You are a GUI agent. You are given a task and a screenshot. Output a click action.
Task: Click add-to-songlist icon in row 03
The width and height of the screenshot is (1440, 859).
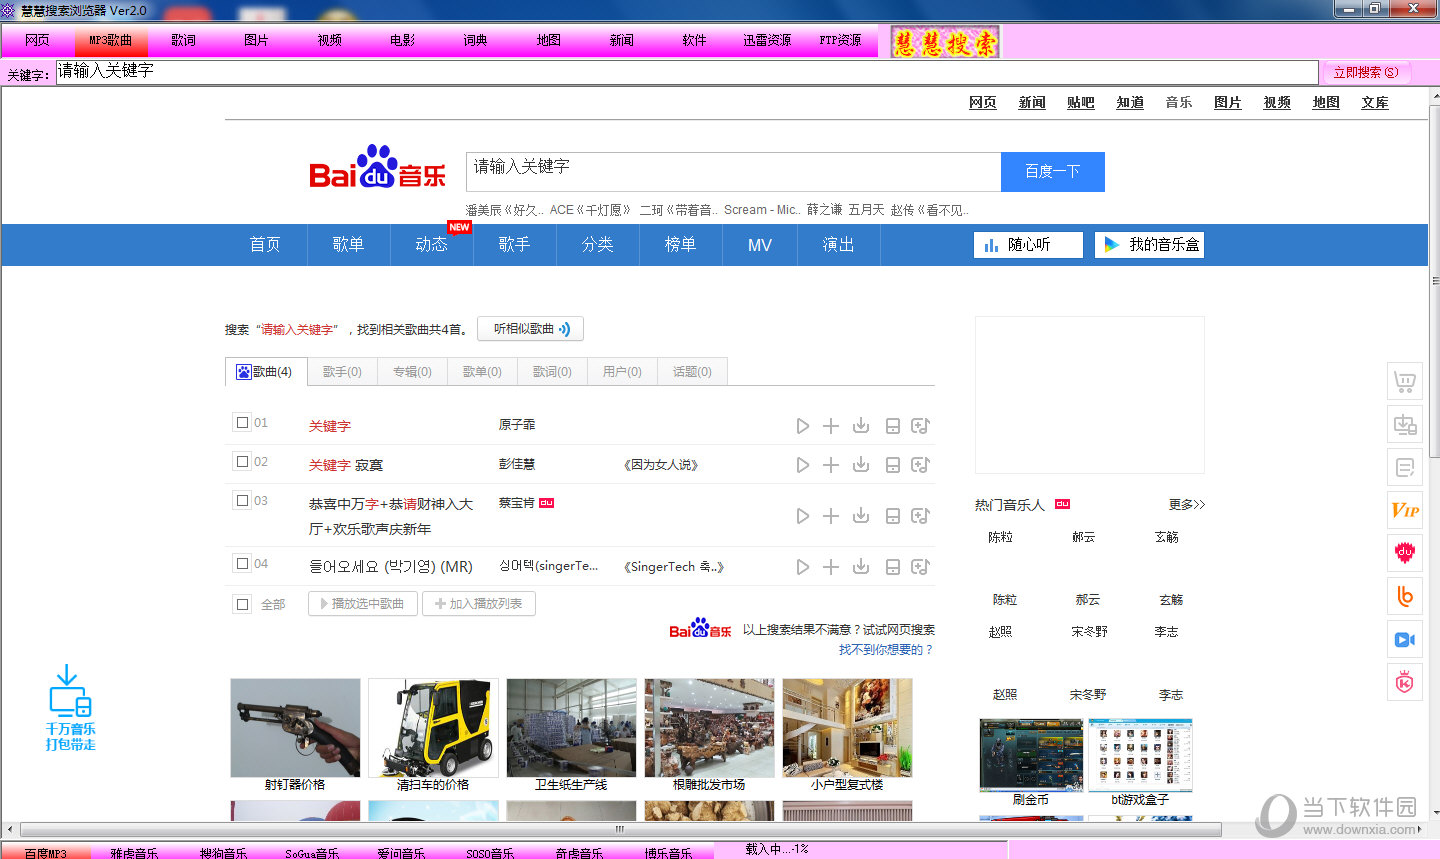pyautogui.click(x=921, y=516)
